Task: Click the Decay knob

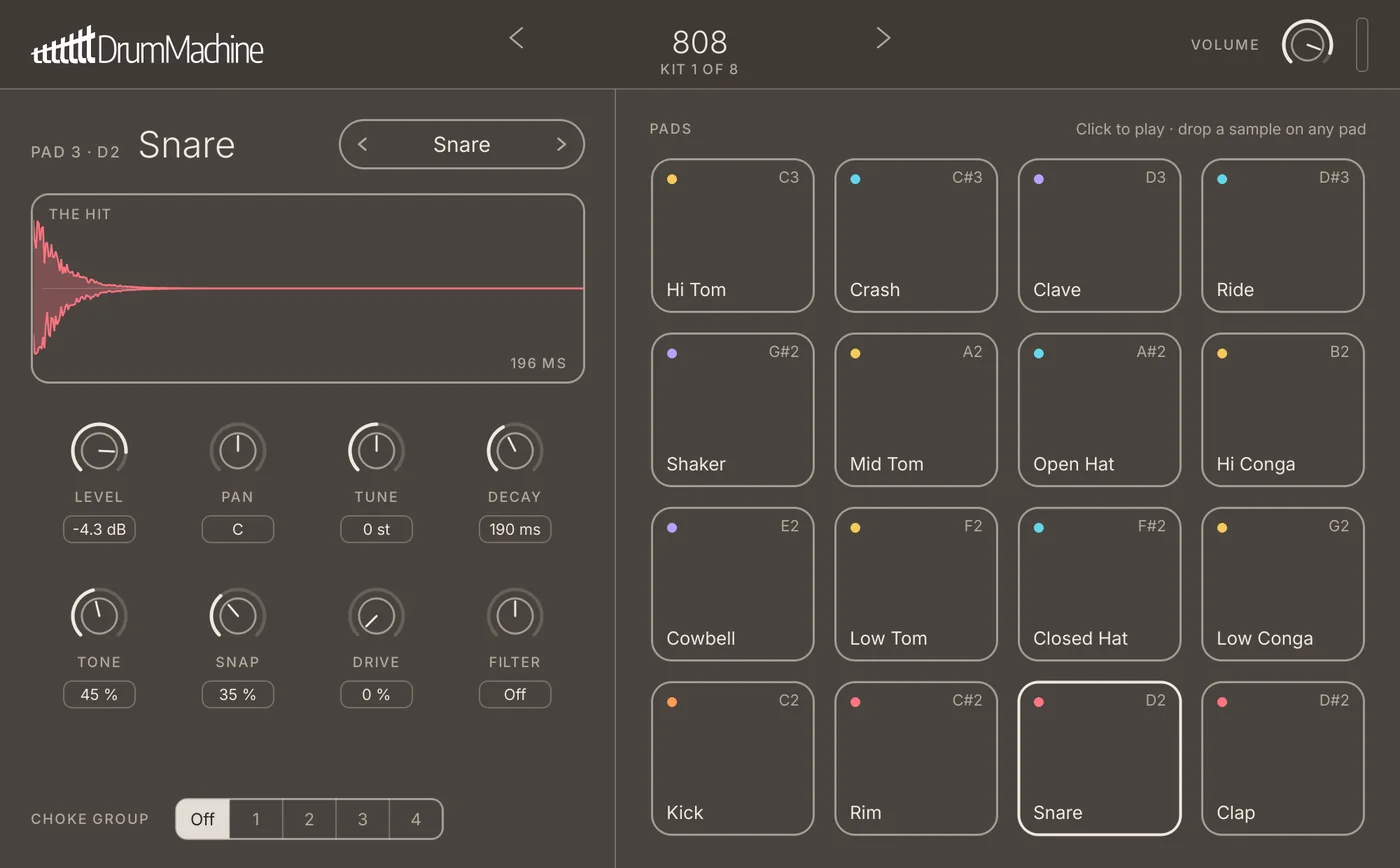Action: pyautogui.click(x=515, y=450)
